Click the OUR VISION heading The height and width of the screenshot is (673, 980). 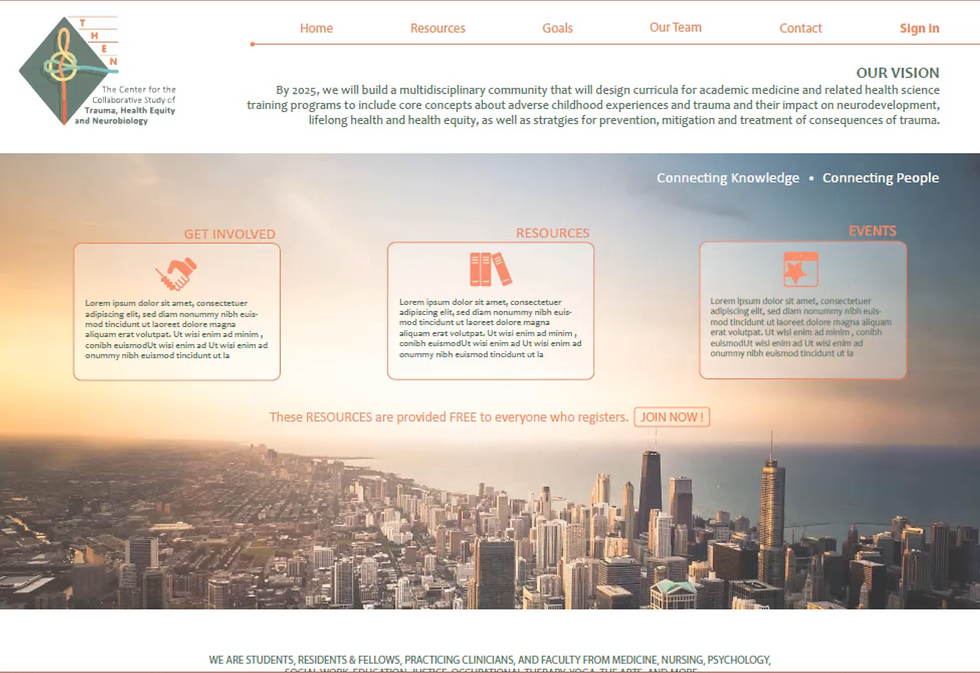point(897,72)
